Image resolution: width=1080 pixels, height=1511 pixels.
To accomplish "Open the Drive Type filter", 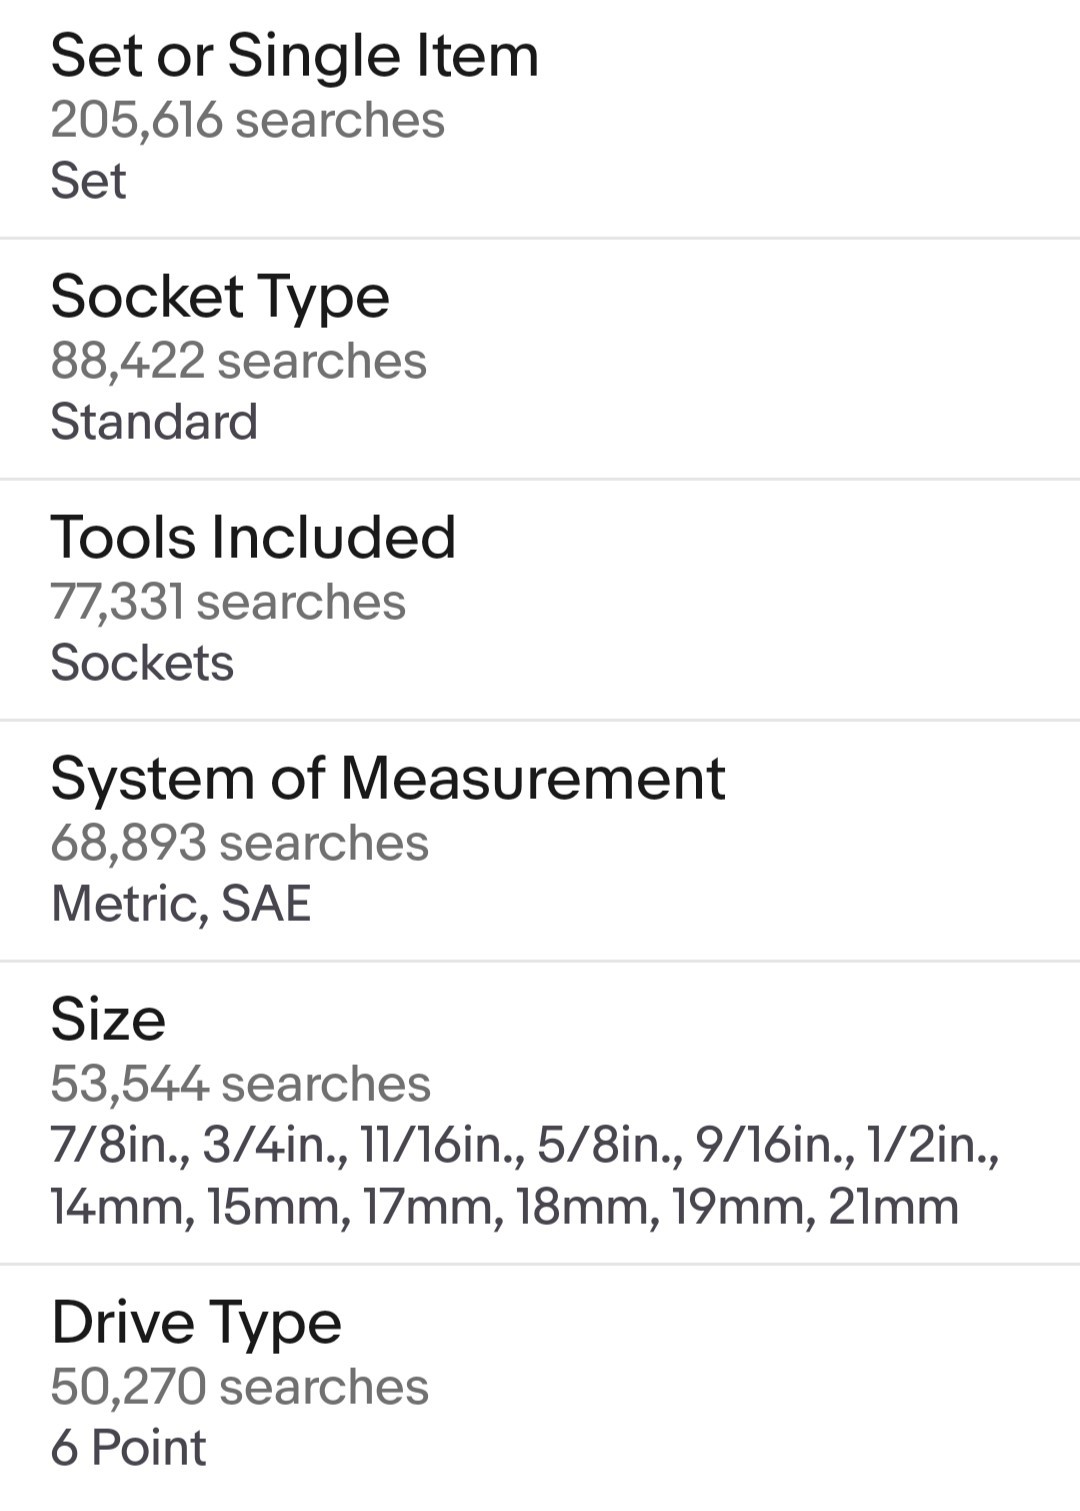I will pyautogui.click(x=540, y=1388).
